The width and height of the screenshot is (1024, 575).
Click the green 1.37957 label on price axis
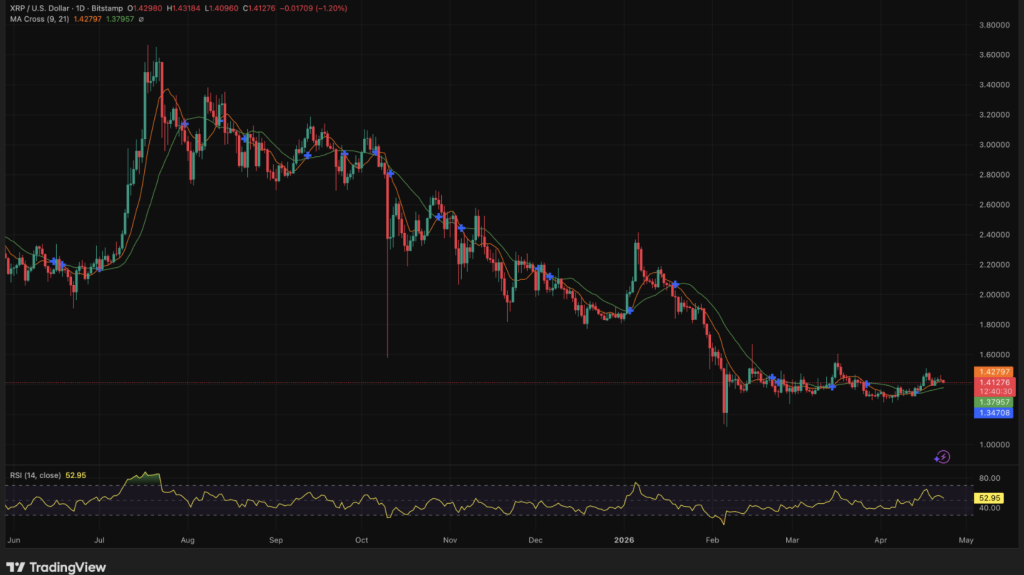[x=993, y=402]
